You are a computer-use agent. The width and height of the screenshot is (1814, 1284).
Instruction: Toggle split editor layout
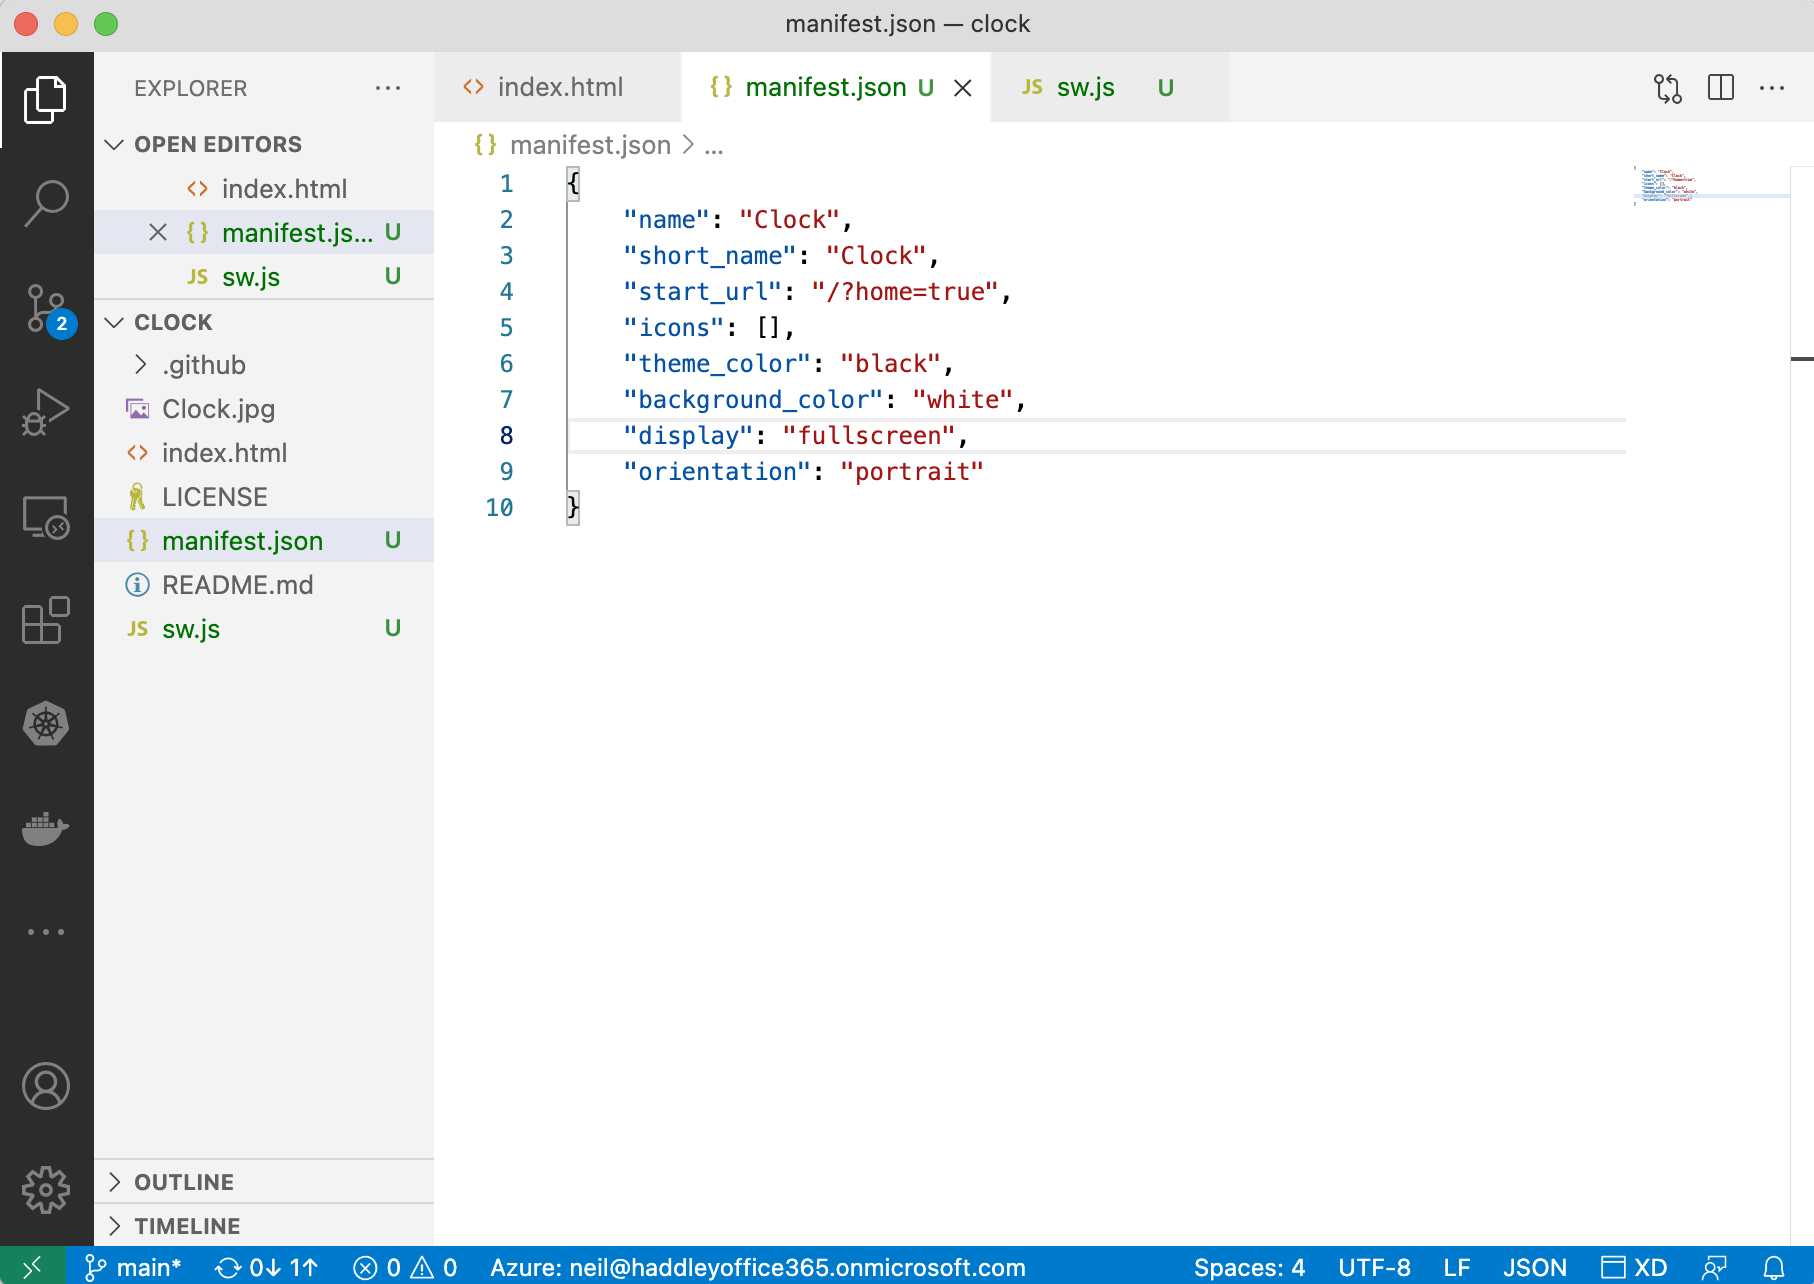pos(1720,88)
